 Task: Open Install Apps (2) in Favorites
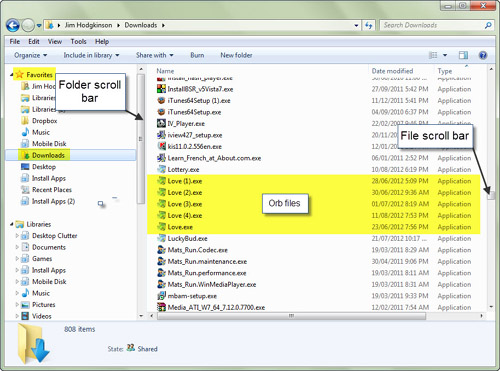[53, 201]
